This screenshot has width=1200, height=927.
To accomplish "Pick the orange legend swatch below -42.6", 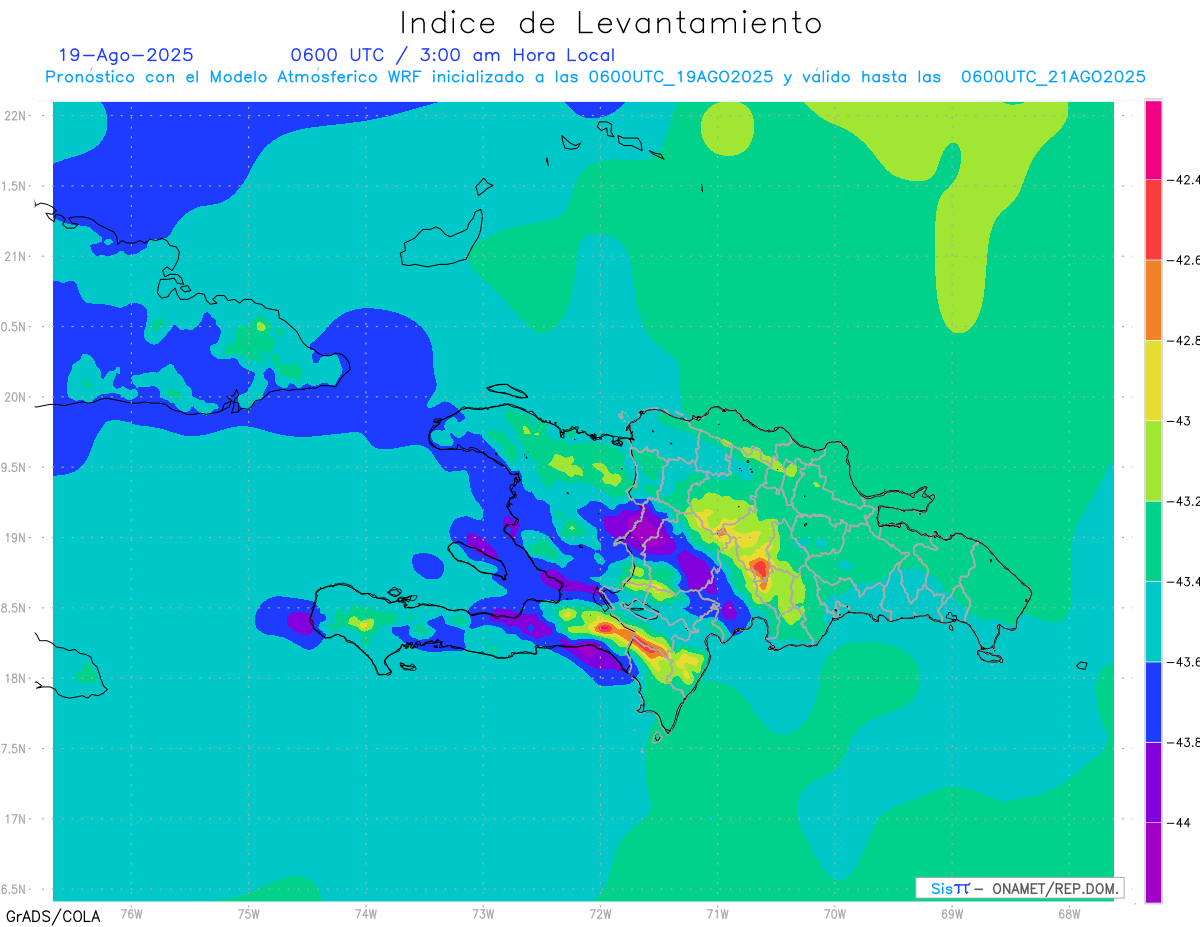I will 1153,300.
